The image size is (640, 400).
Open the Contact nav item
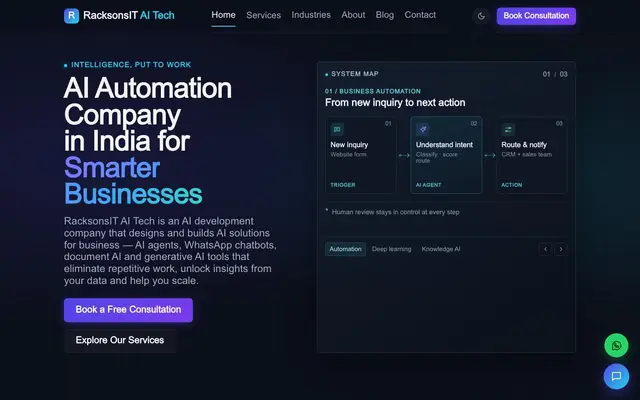(x=420, y=15)
